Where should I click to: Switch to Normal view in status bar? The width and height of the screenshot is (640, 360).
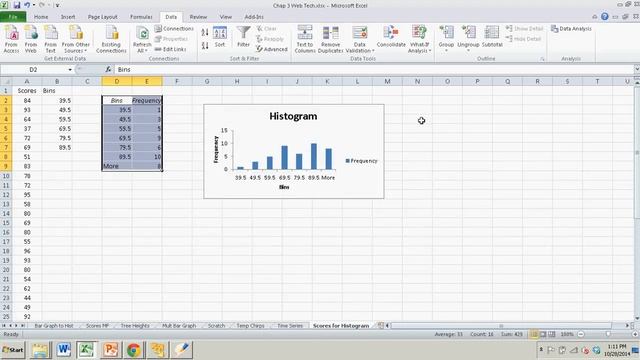tap(534, 334)
